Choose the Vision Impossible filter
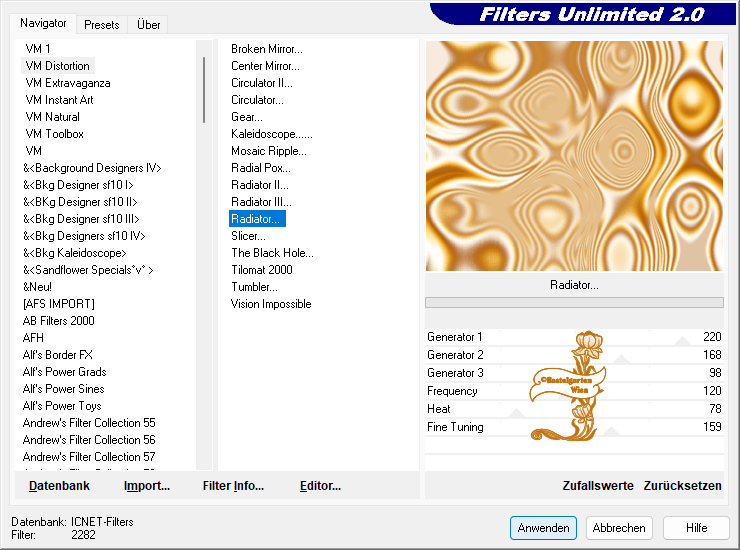This screenshot has height=550, width=740. point(271,304)
